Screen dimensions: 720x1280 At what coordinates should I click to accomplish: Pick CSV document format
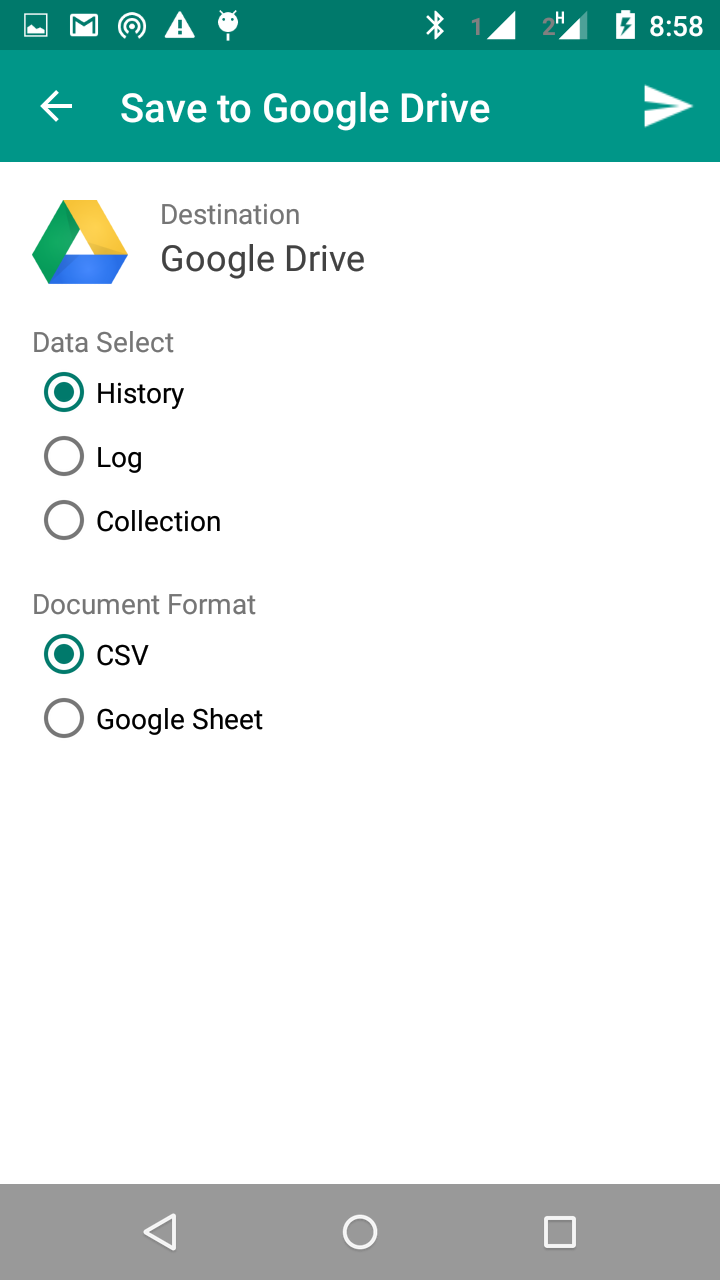64,655
